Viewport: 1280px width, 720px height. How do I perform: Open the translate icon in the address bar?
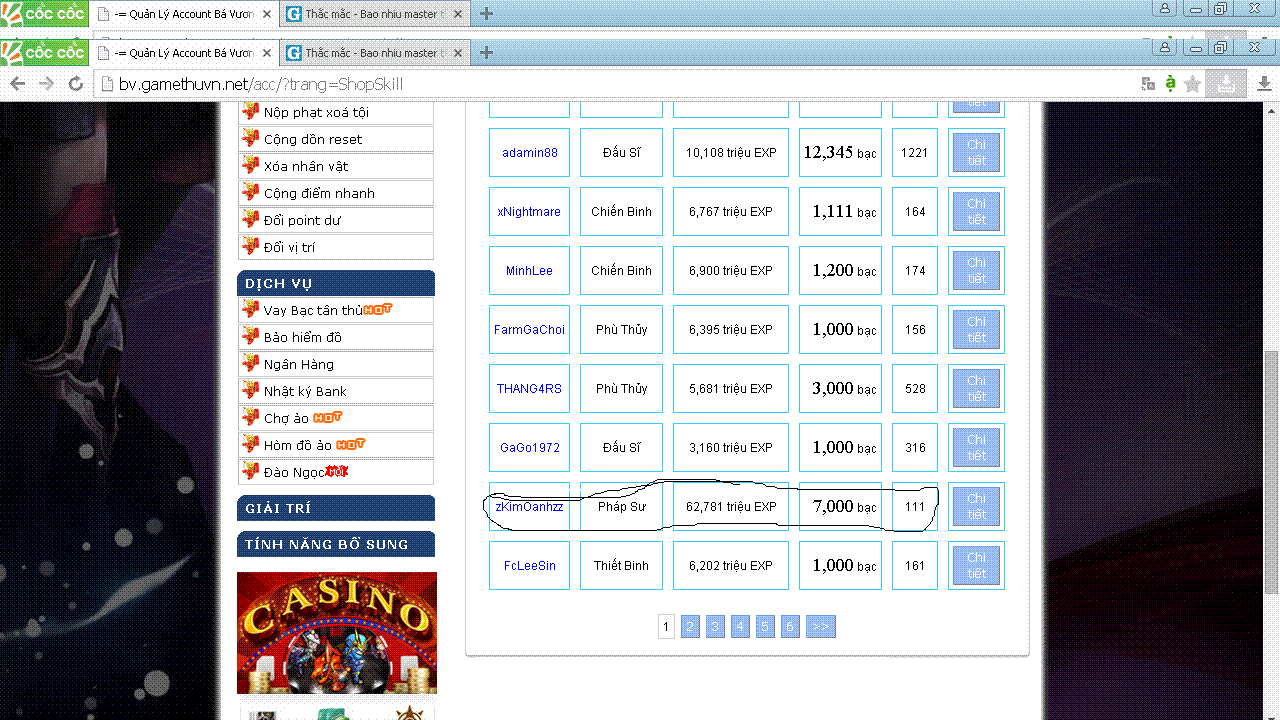point(1148,84)
